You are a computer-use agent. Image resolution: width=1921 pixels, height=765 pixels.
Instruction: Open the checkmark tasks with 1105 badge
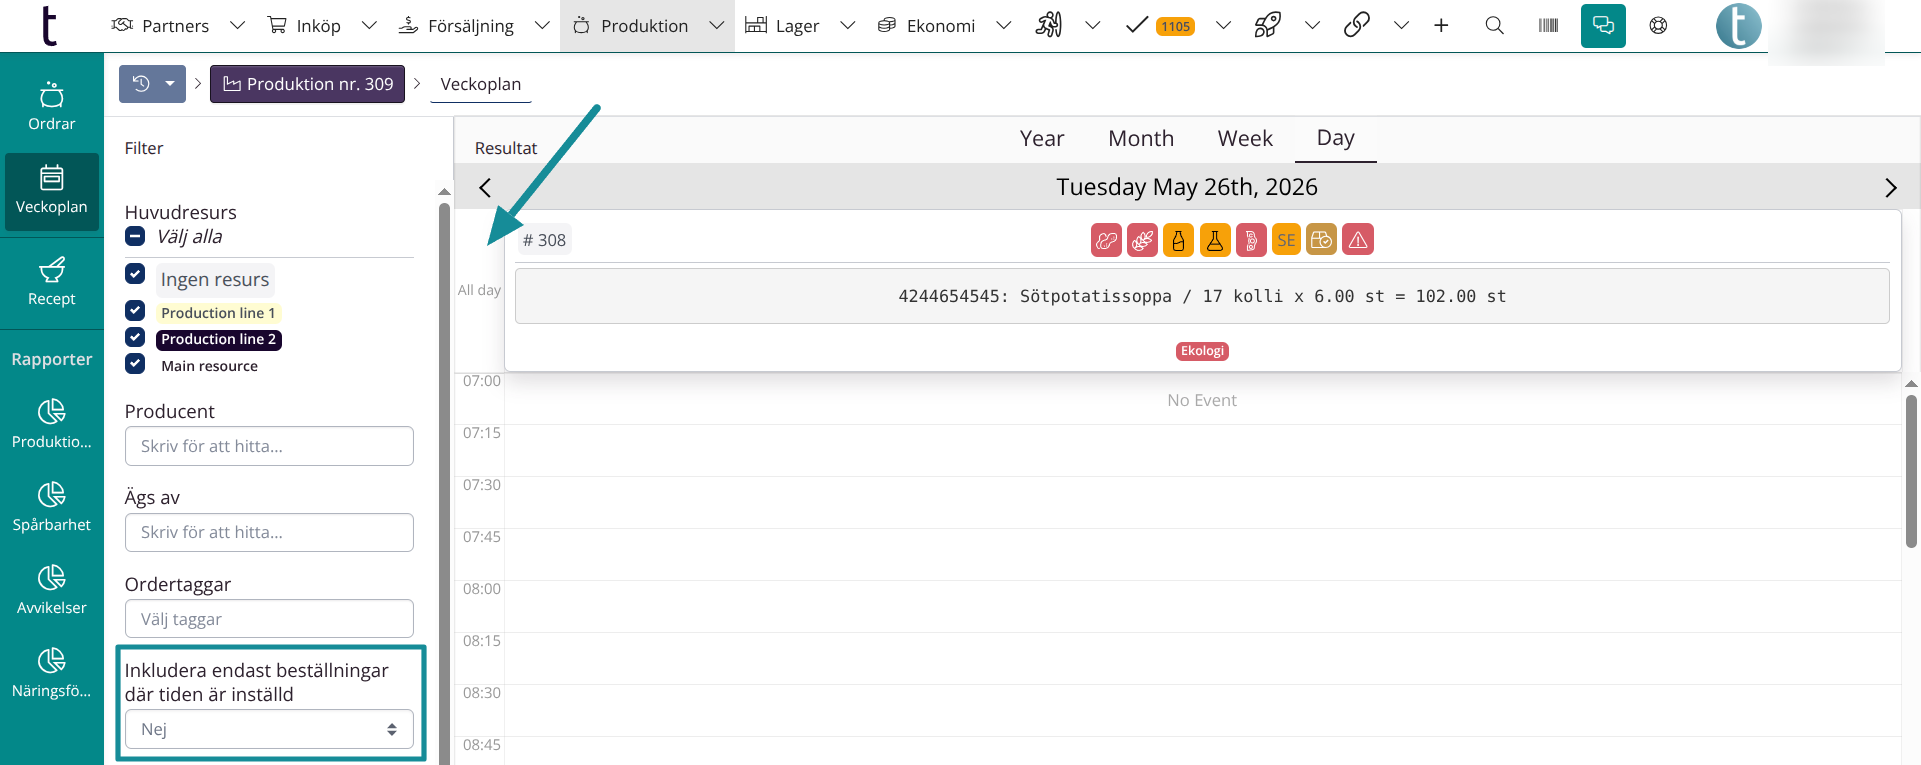click(x=1160, y=25)
